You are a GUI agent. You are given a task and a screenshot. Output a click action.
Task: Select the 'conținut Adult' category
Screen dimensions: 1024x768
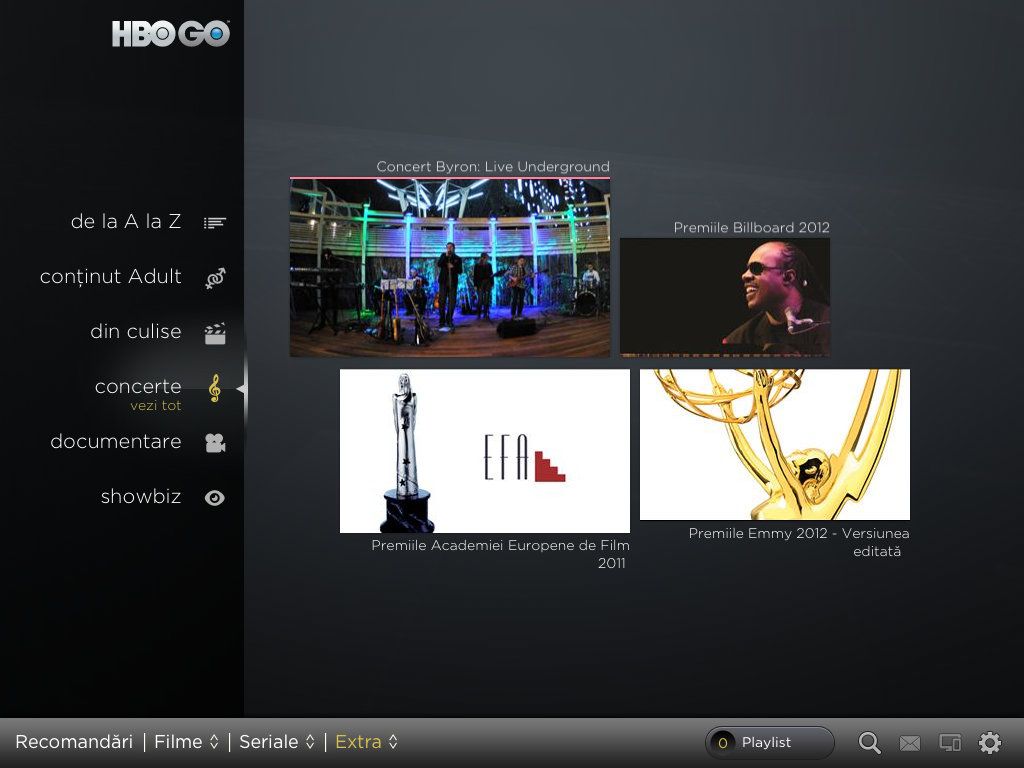pos(110,277)
